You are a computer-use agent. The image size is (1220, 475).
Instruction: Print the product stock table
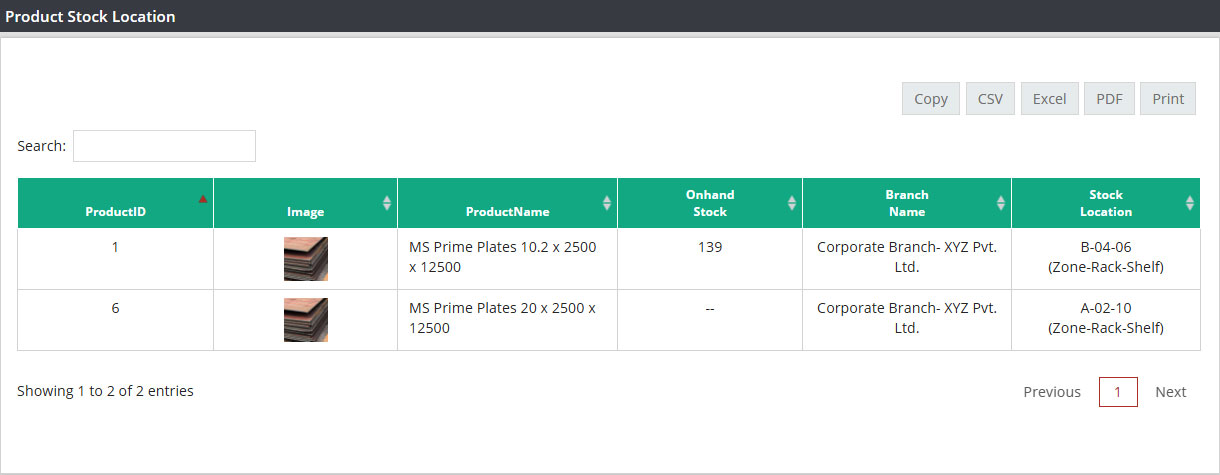point(1168,99)
